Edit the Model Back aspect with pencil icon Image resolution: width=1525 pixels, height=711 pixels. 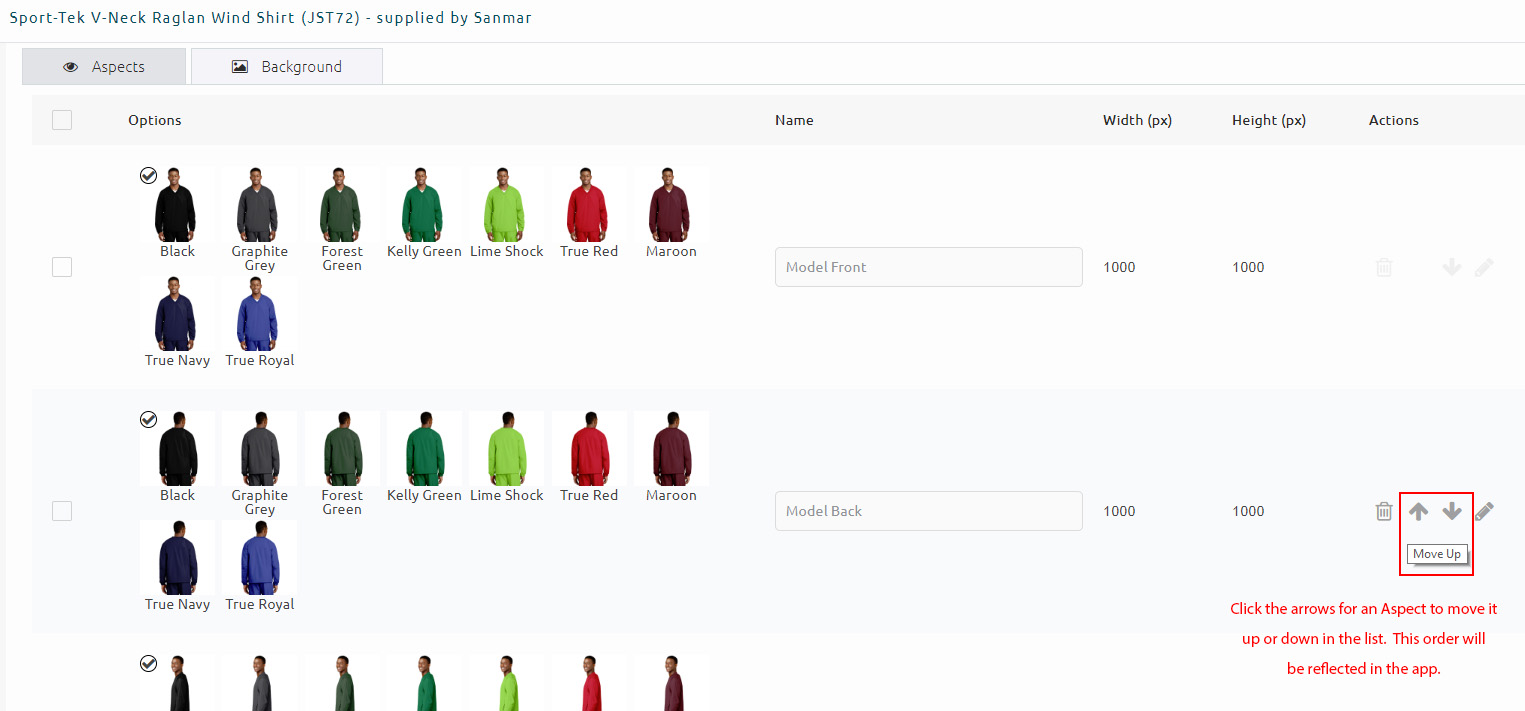click(1484, 511)
